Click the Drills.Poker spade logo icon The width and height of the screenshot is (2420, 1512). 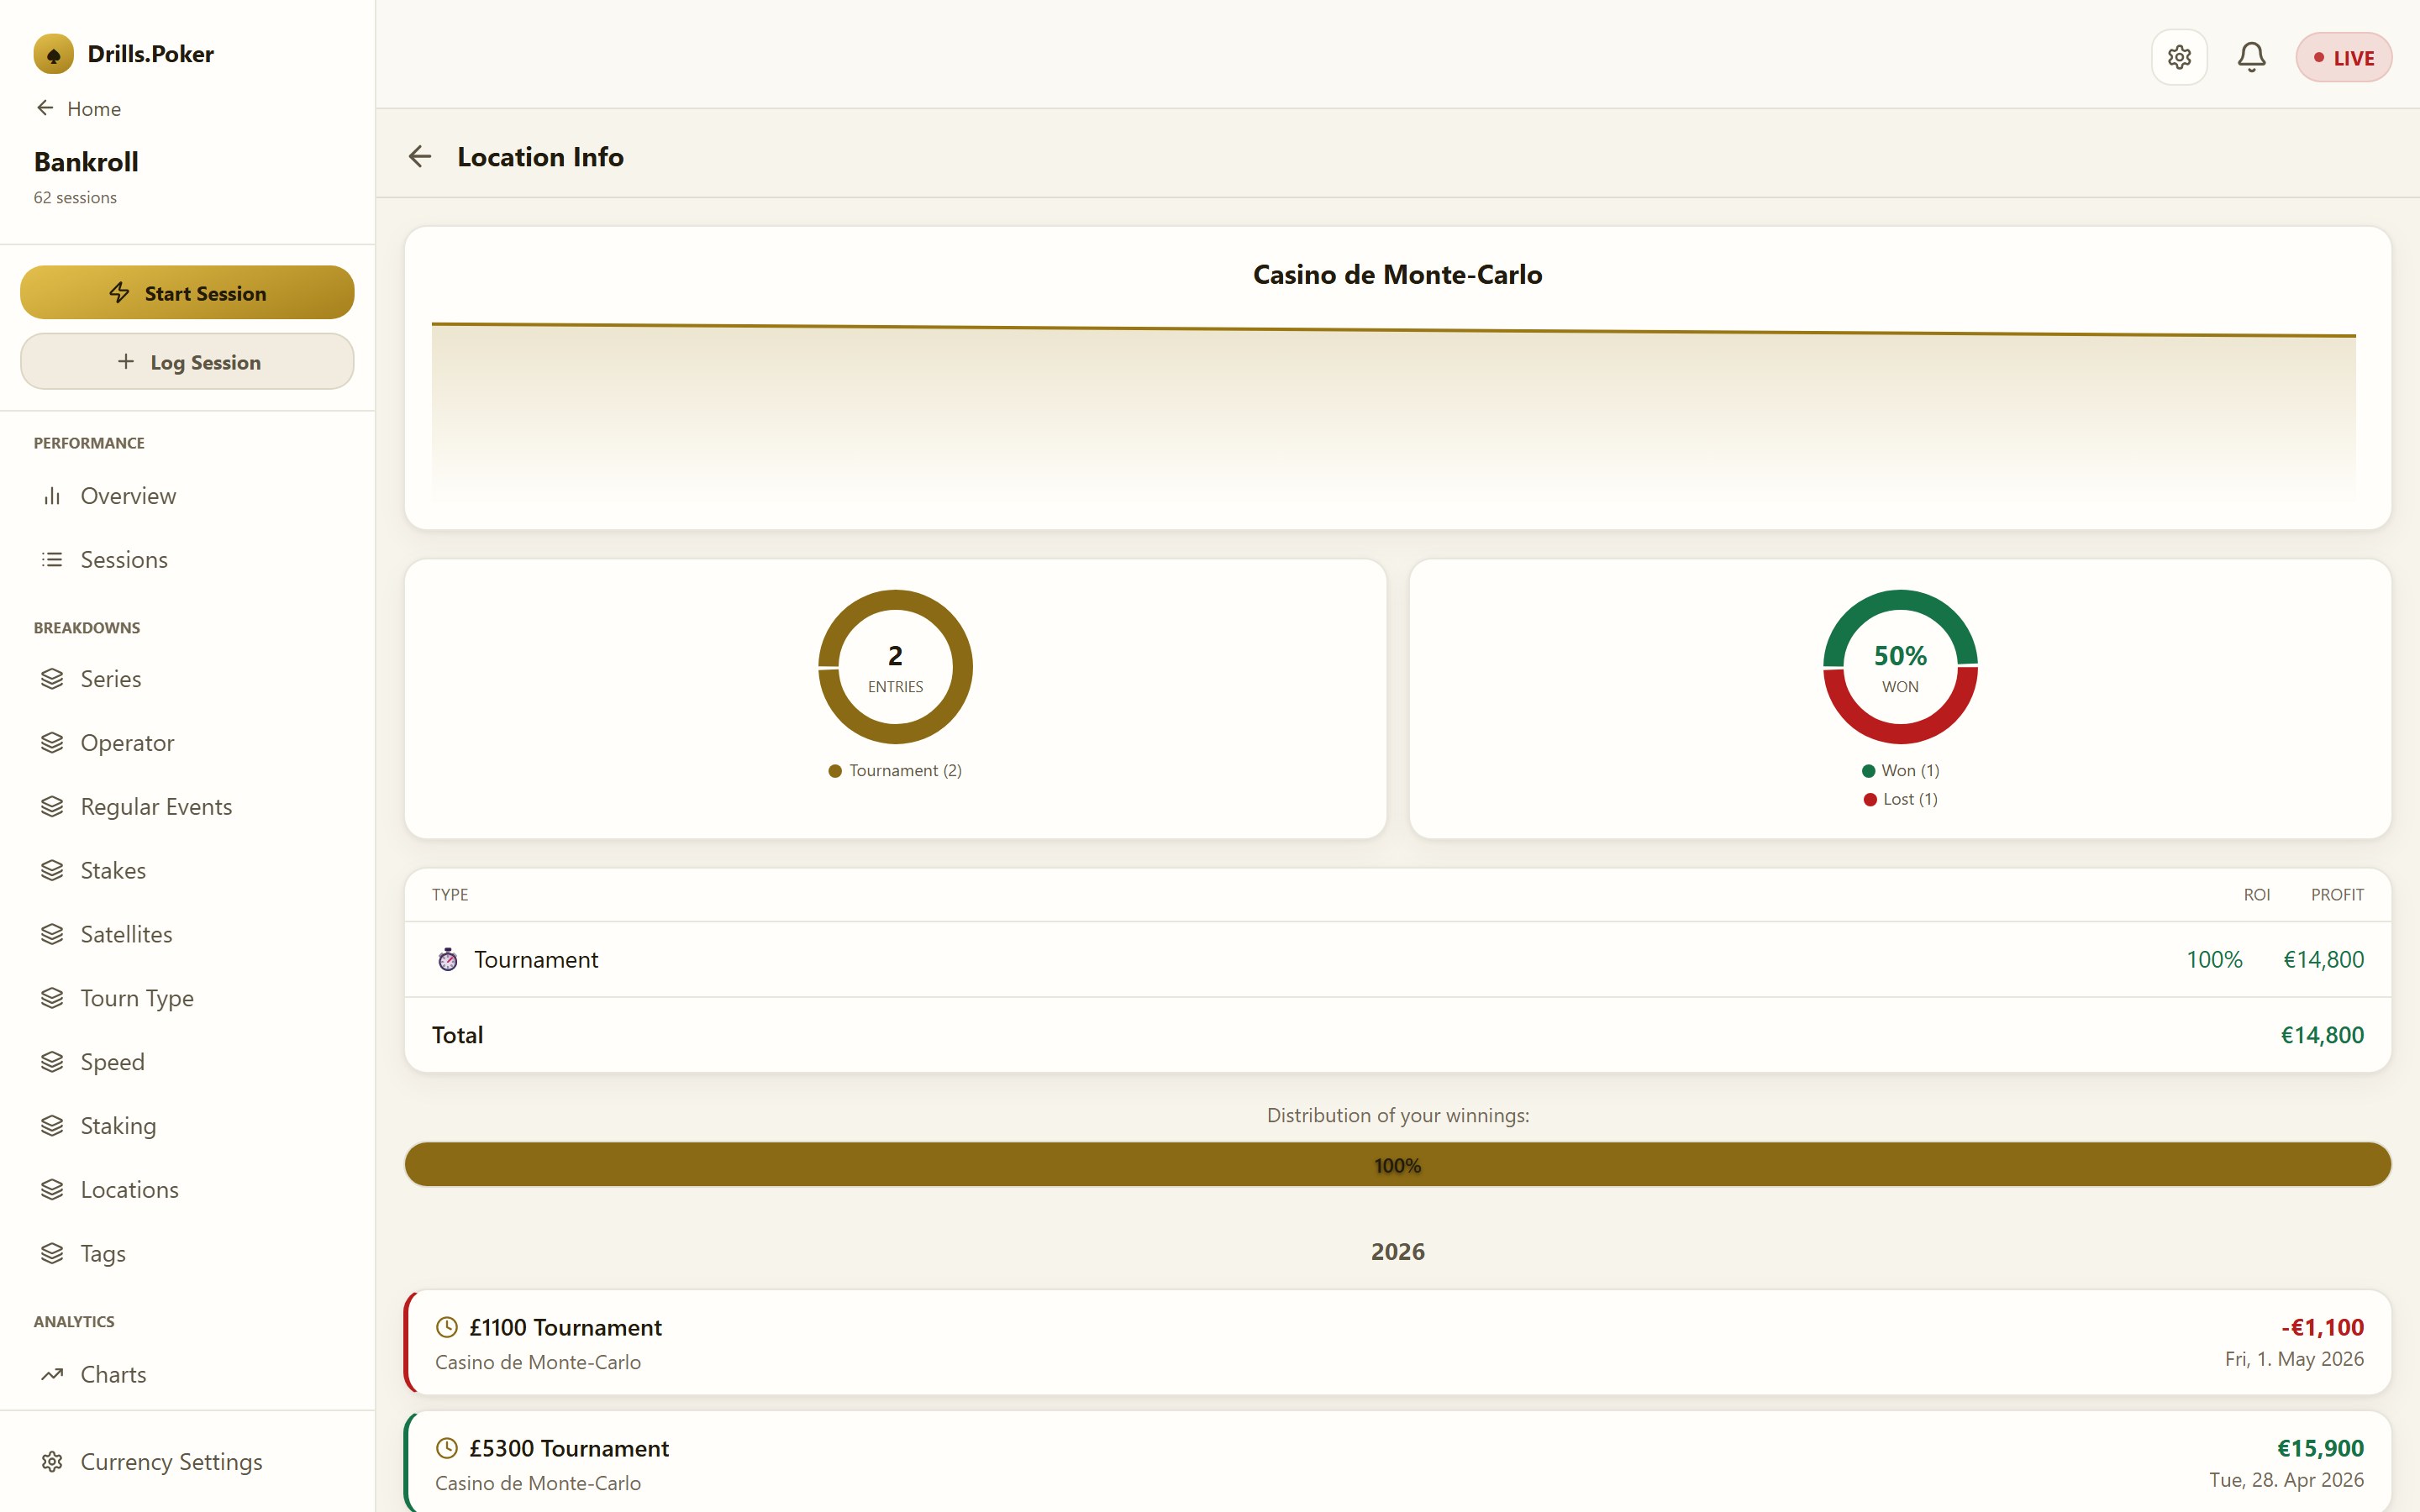click(53, 54)
